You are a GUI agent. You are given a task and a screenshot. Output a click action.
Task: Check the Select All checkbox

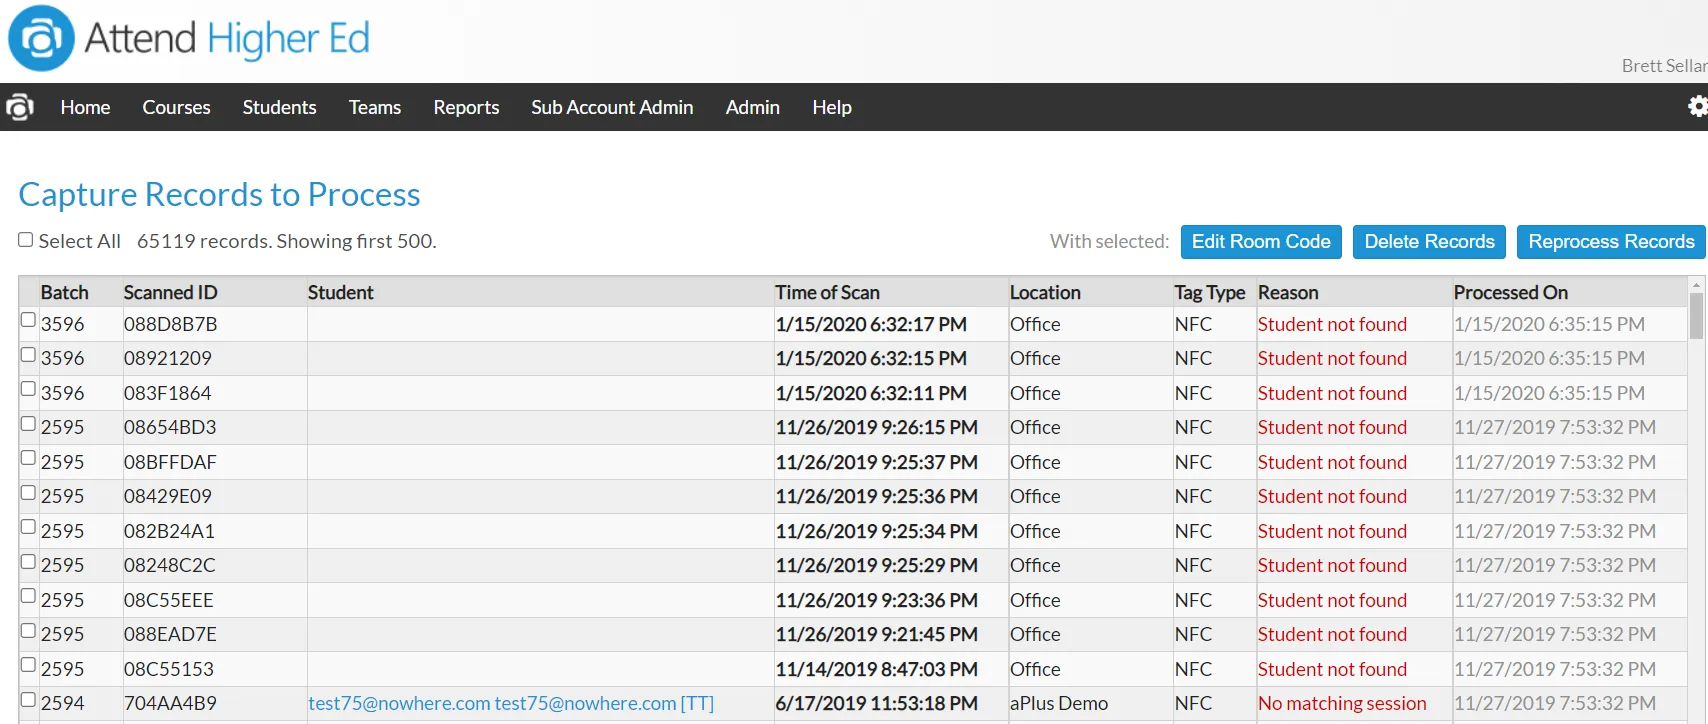coord(26,240)
